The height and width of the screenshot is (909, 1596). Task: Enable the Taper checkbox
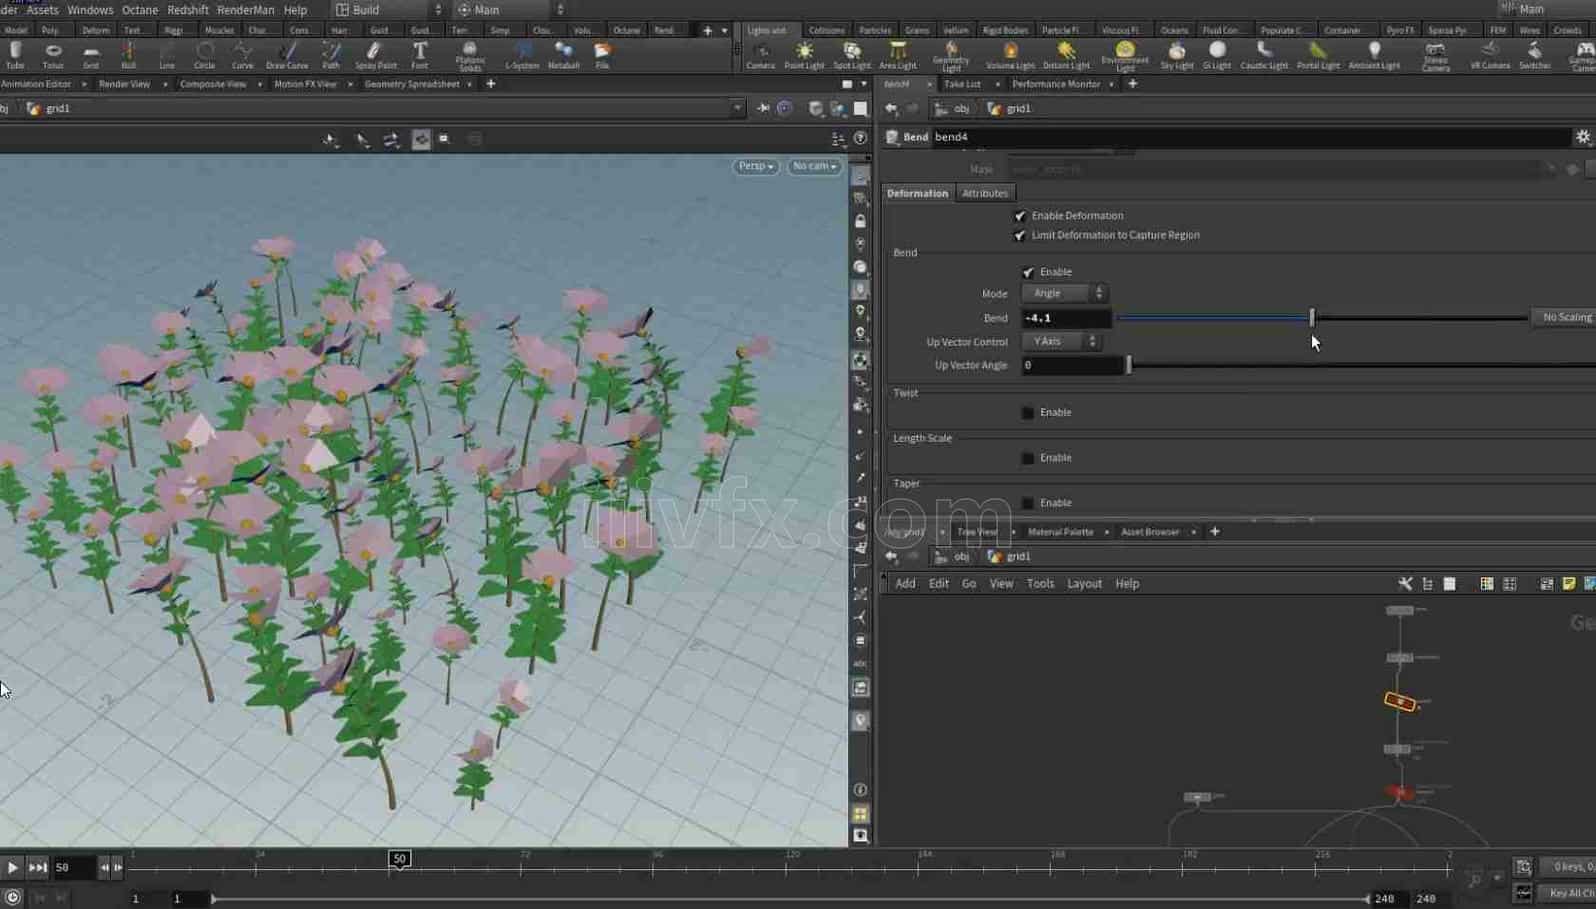click(1028, 503)
